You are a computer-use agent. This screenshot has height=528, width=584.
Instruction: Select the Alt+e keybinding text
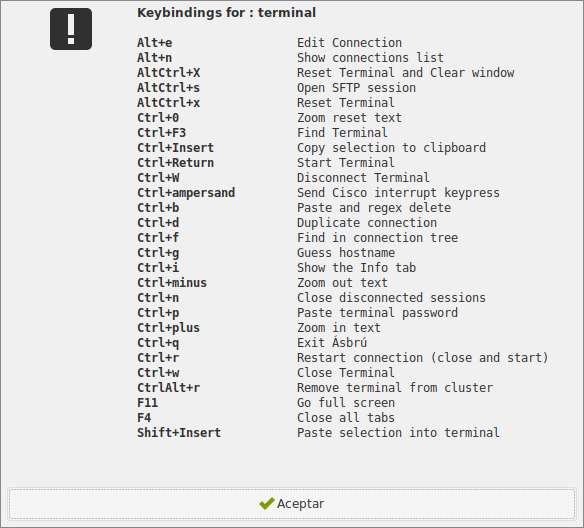click(x=155, y=43)
